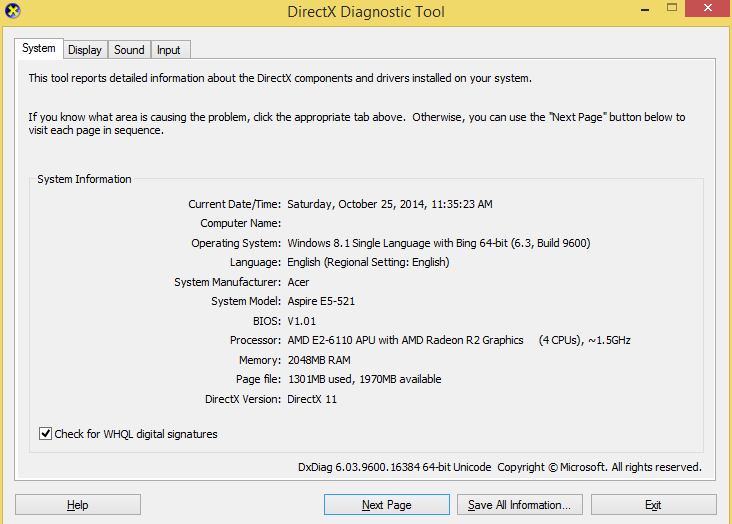Open the Sound tab
The height and width of the screenshot is (524, 732).
129,50
